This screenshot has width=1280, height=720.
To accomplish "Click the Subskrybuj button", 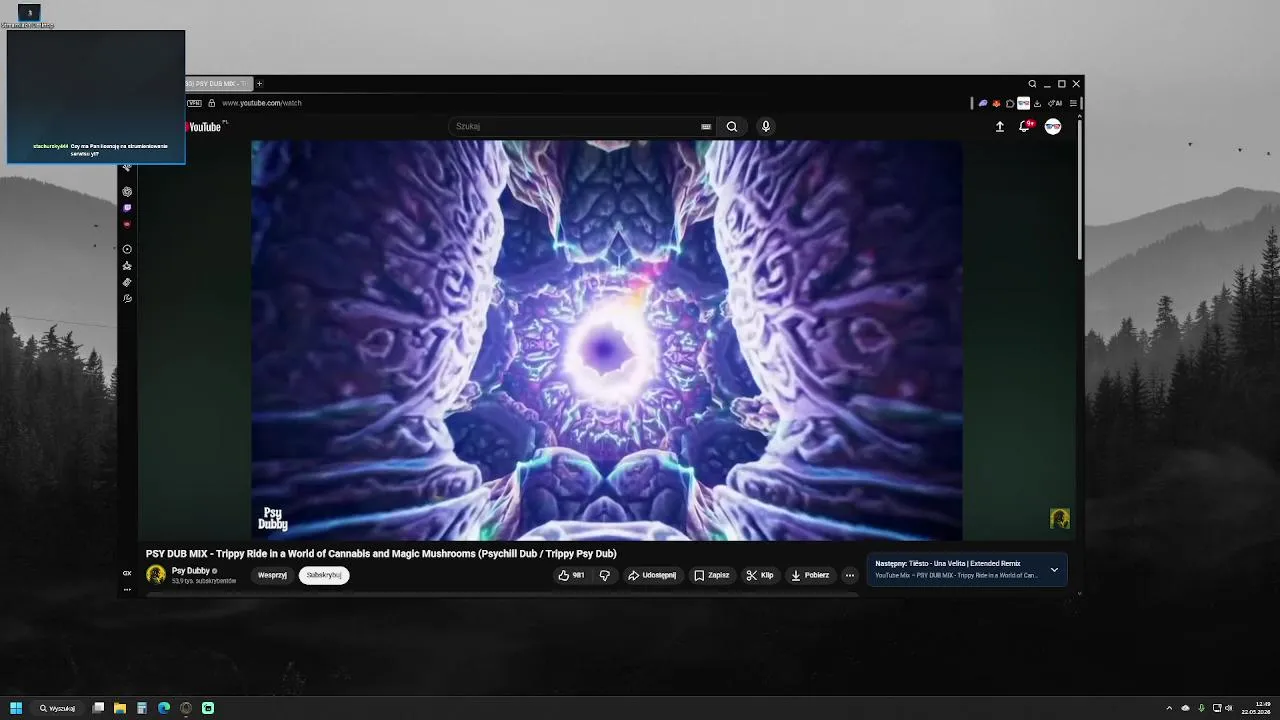I will (324, 575).
